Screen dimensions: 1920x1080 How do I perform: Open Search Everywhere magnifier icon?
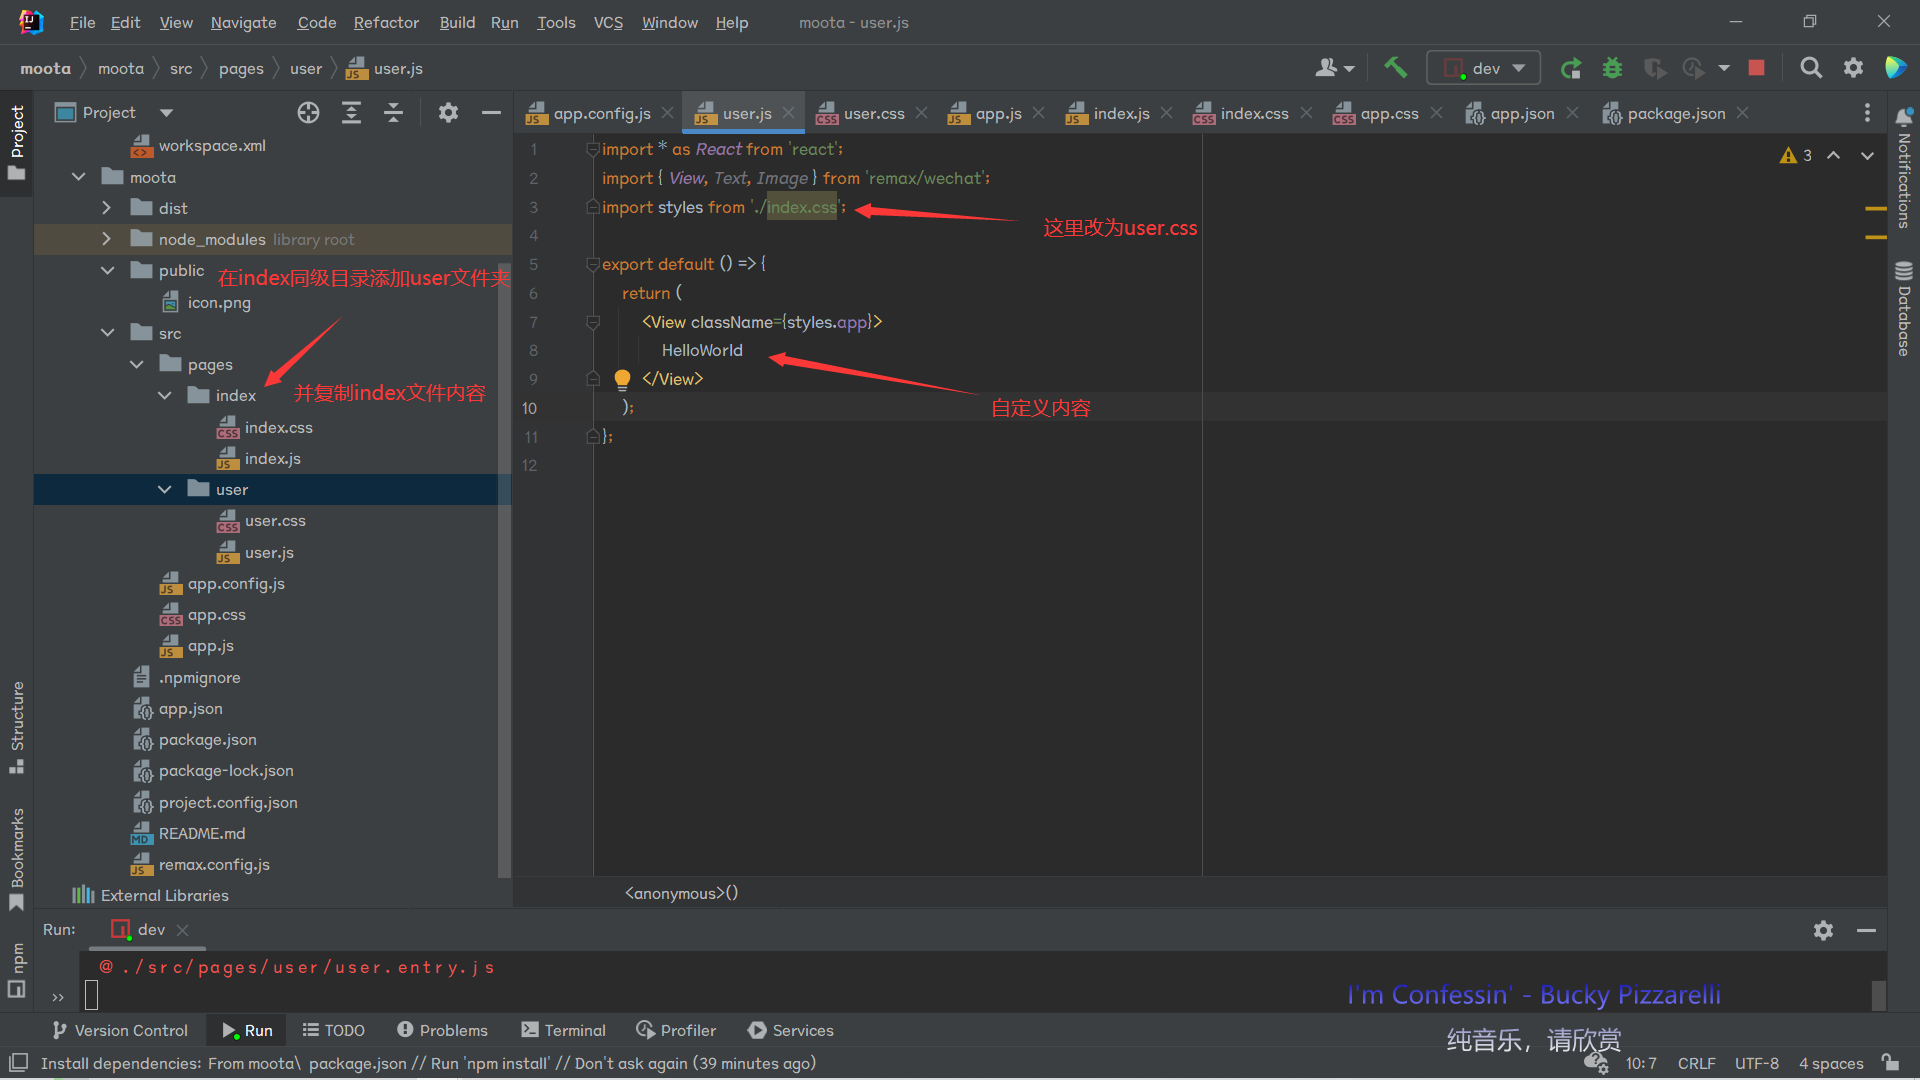click(x=1810, y=68)
